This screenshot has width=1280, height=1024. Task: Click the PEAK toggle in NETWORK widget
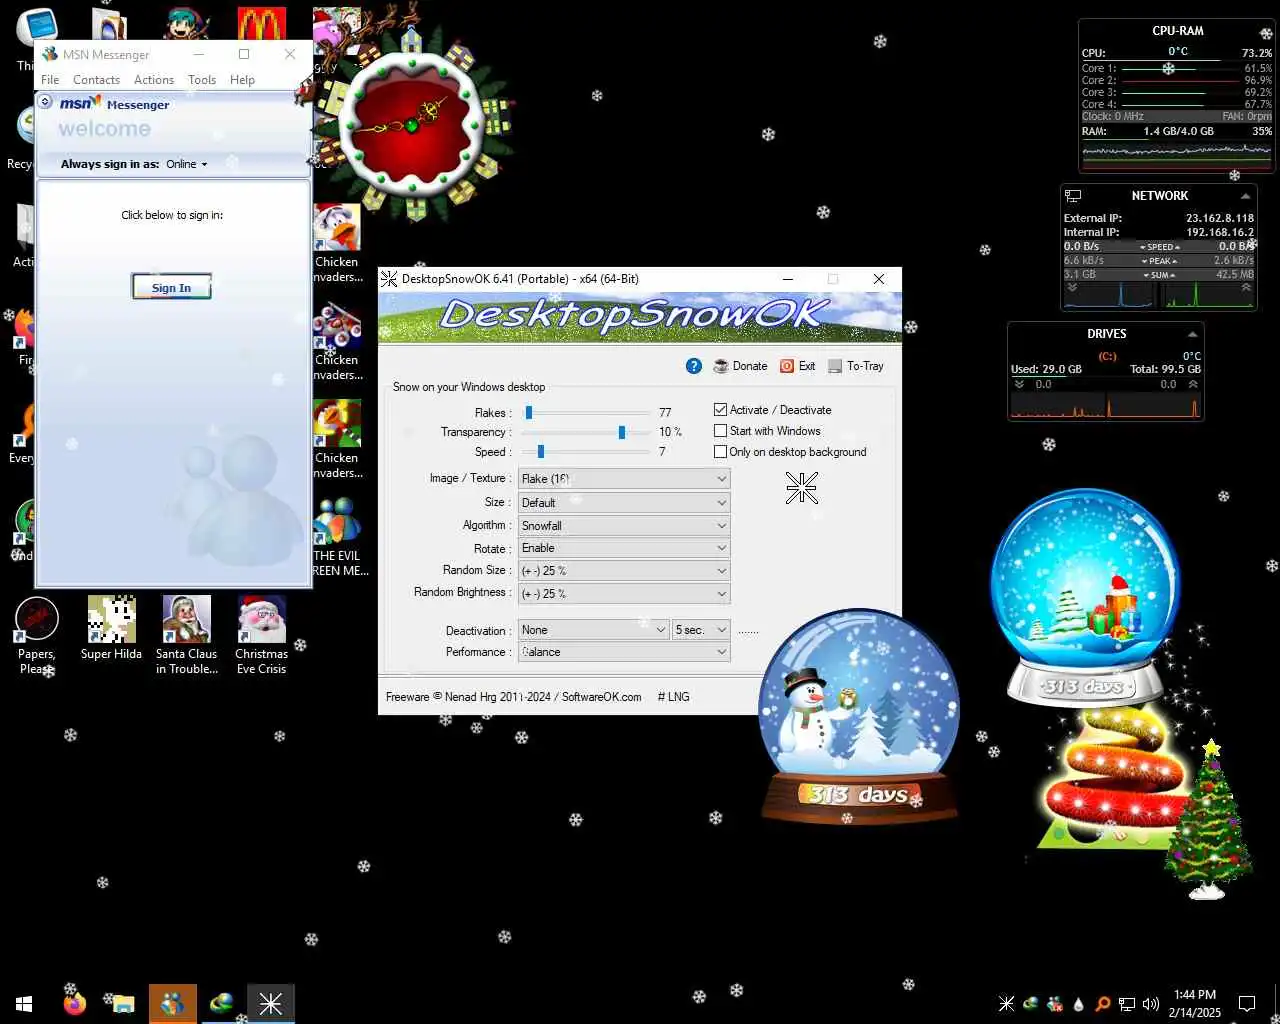[1160, 261]
